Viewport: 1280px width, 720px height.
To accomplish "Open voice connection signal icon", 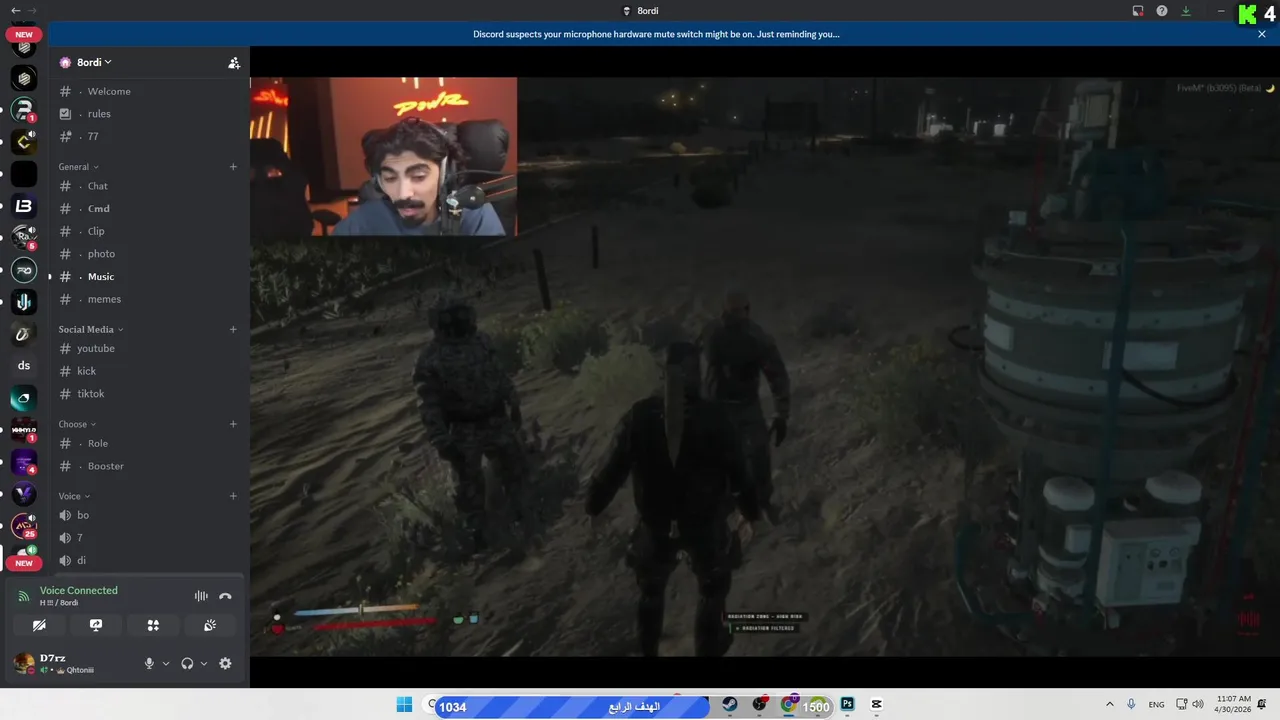I will 24,596.
